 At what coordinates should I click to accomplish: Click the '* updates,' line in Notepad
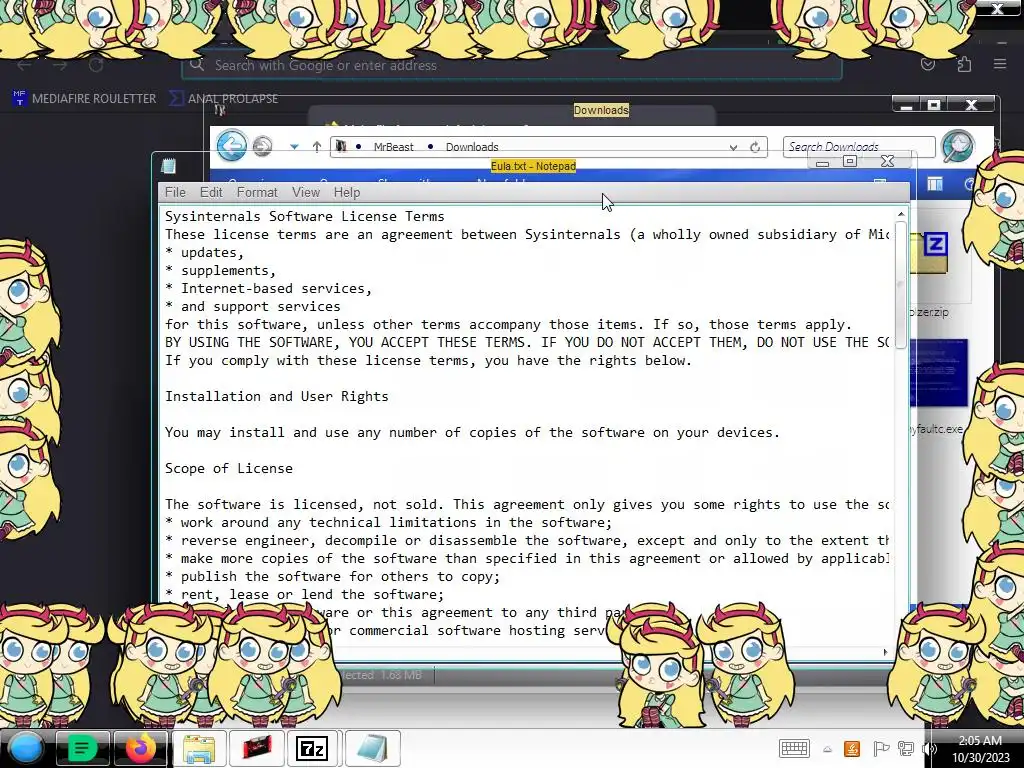click(x=204, y=252)
